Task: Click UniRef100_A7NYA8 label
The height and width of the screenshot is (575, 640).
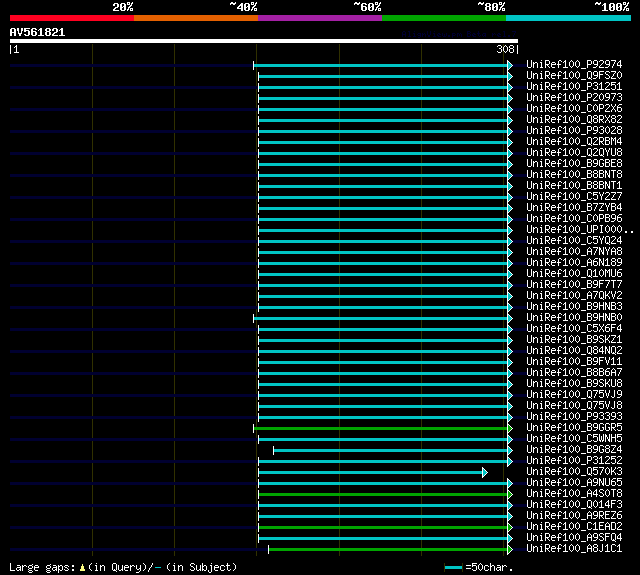Action: [574, 252]
